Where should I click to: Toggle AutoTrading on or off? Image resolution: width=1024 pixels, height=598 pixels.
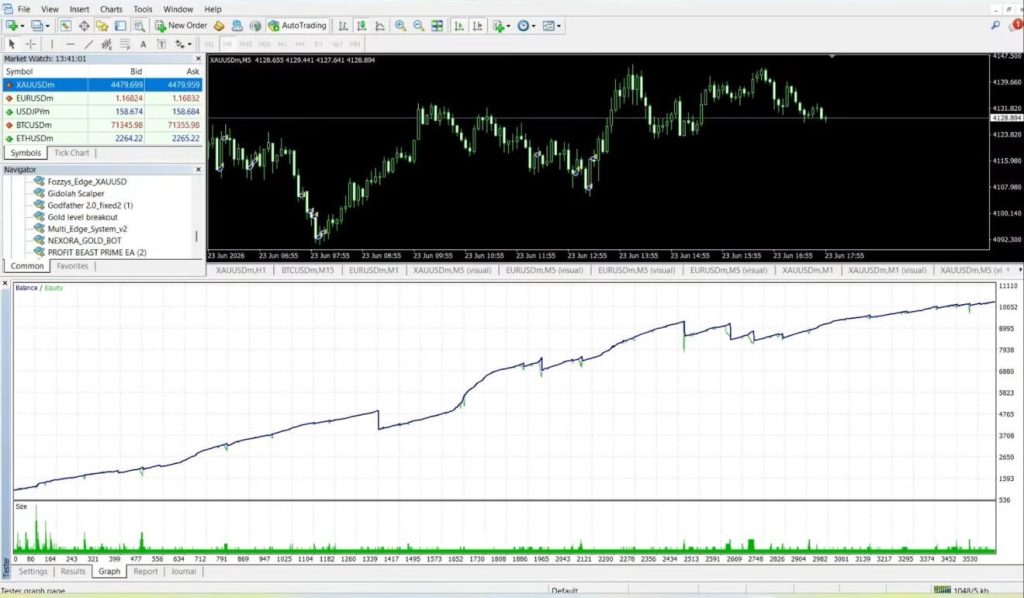pos(297,25)
